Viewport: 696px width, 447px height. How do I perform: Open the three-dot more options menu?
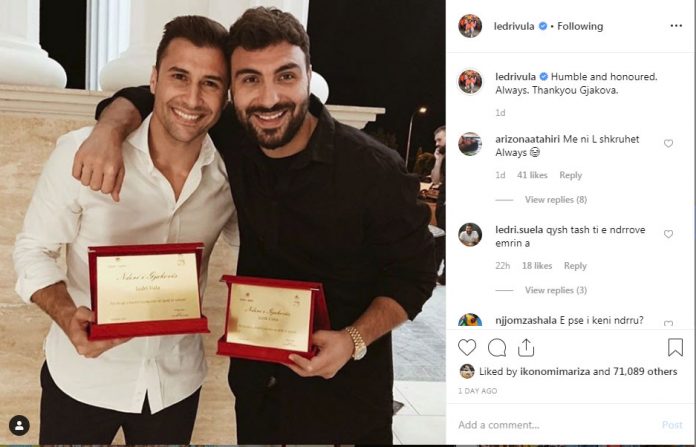point(676,26)
